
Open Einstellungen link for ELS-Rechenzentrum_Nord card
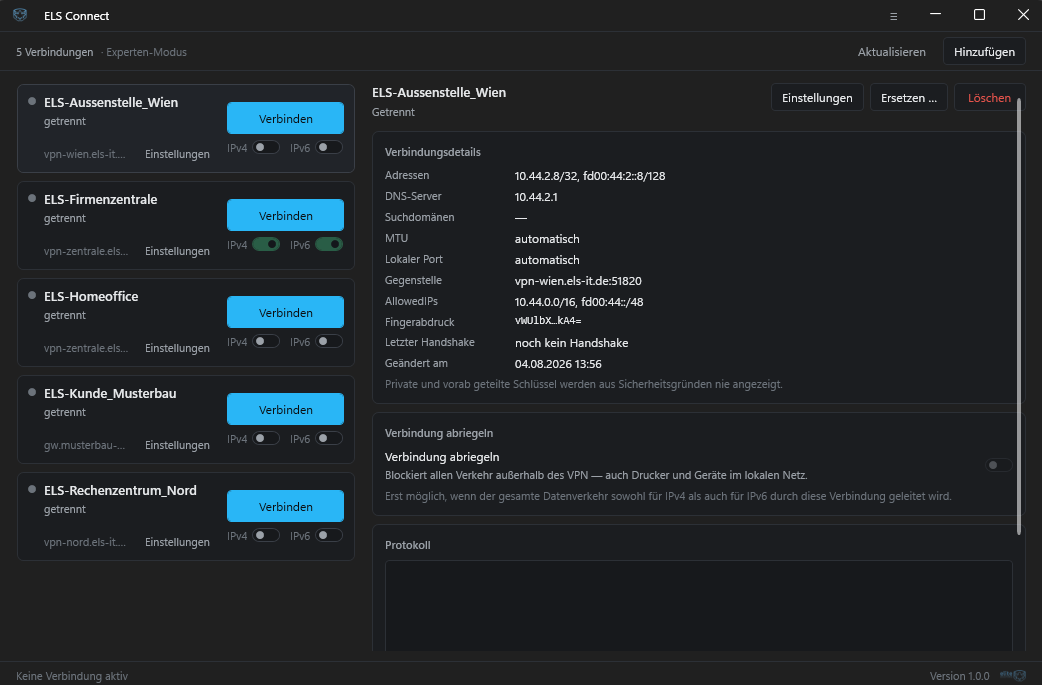(x=177, y=542)
